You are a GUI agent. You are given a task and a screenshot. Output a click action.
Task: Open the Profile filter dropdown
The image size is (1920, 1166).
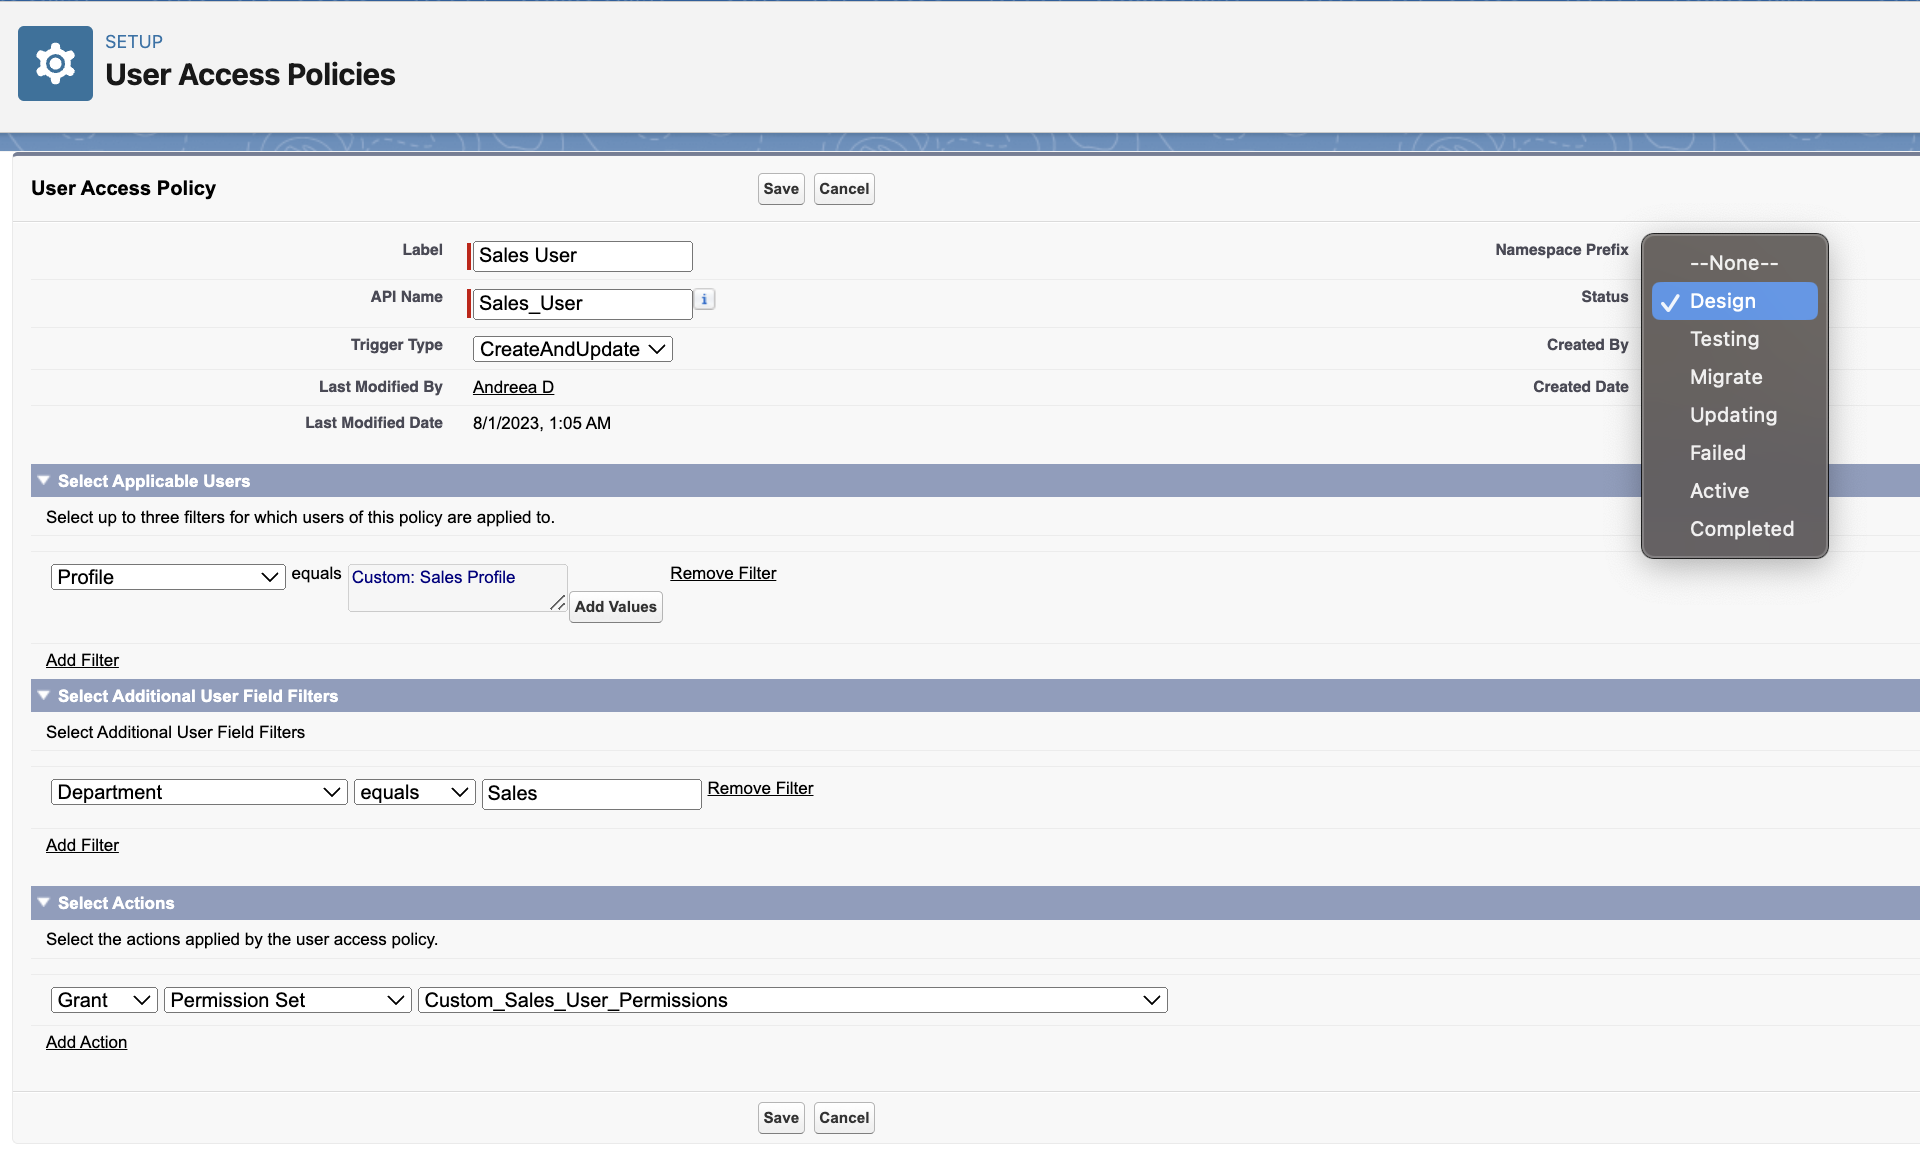[168, 577]
